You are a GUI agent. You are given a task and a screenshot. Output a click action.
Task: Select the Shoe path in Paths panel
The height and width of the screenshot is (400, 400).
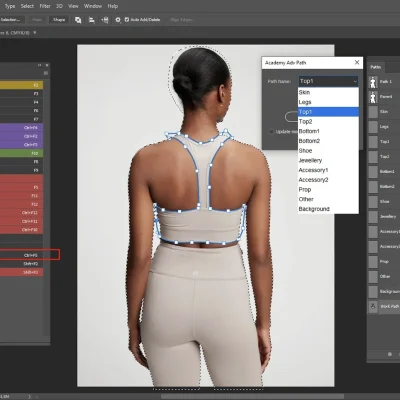click(x=384, y=201)
